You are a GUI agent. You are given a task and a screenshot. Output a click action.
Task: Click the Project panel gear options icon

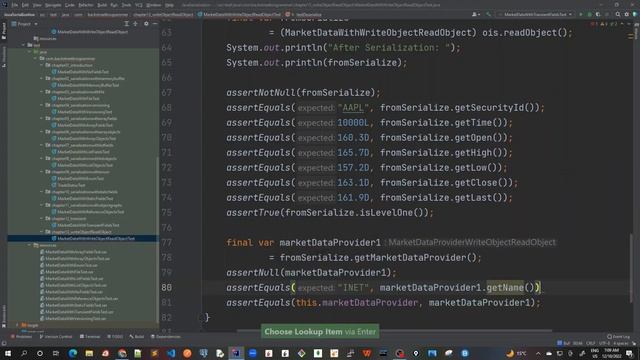click(146, 24)
